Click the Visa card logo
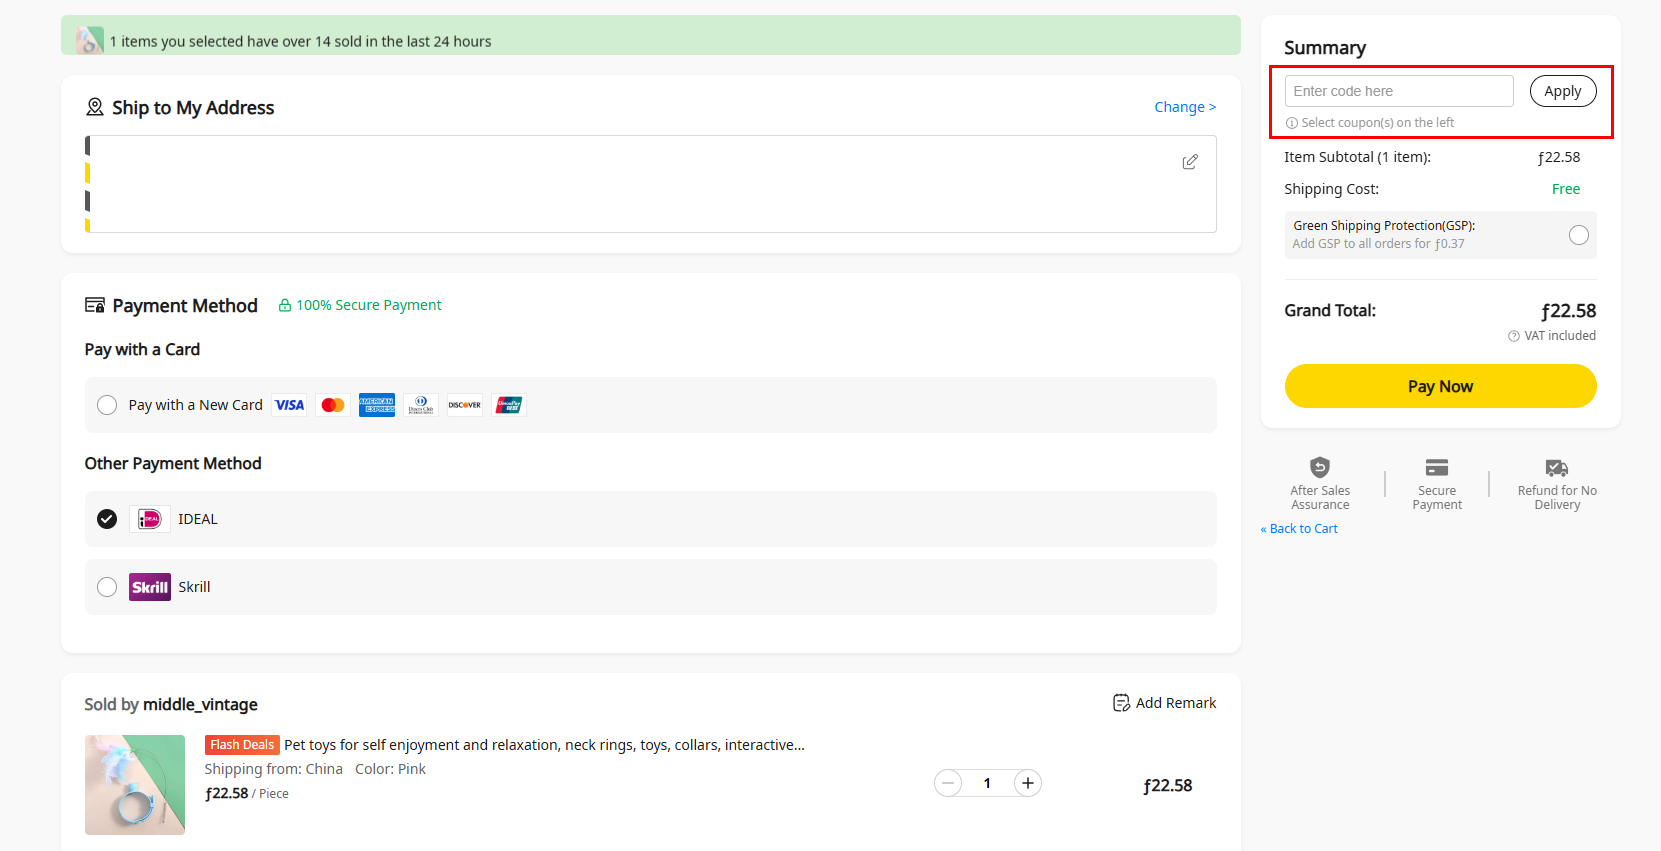1661x851 pixels. click(x=290, y=405)
